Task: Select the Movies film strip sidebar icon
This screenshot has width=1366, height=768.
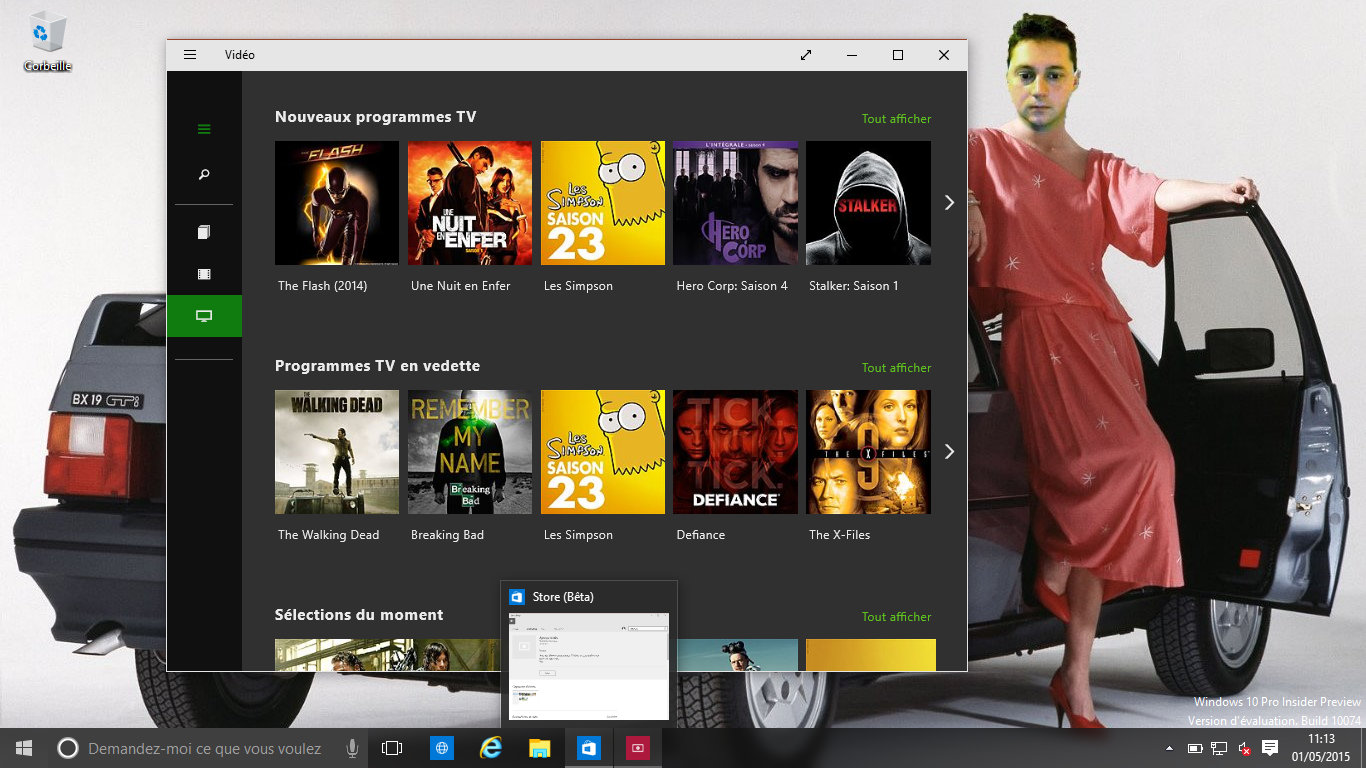Action: [x=204, y=274]
